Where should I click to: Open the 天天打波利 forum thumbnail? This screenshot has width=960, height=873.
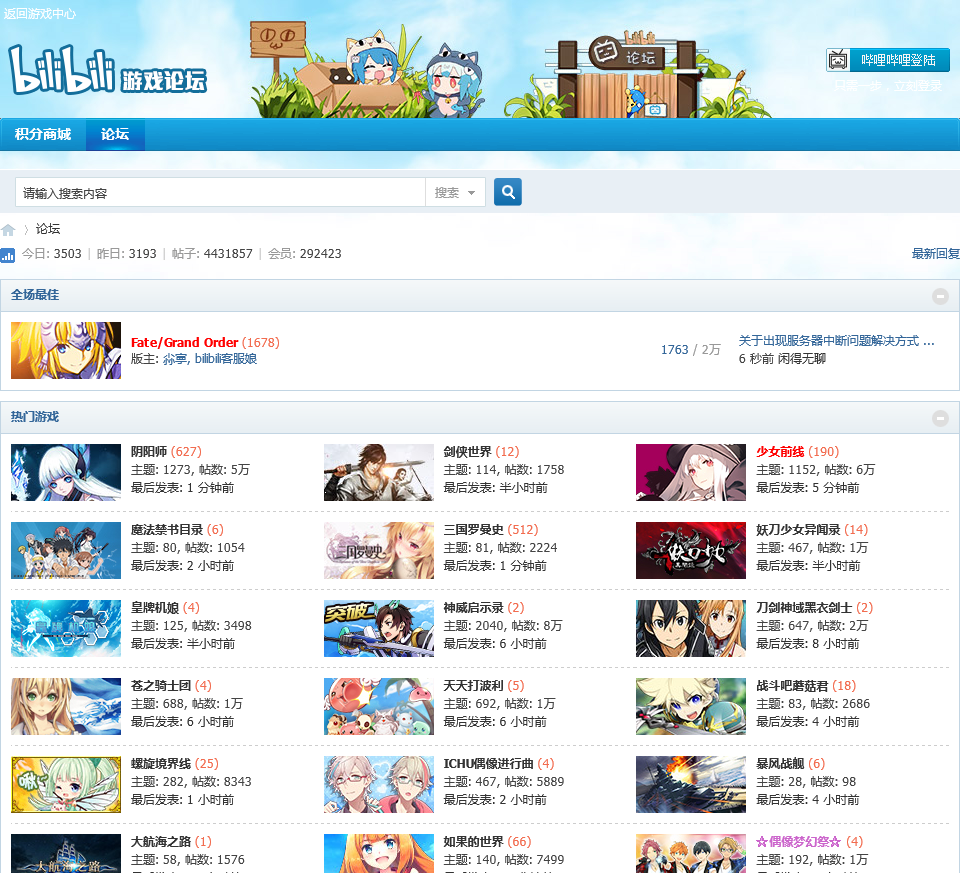(378, 706)
